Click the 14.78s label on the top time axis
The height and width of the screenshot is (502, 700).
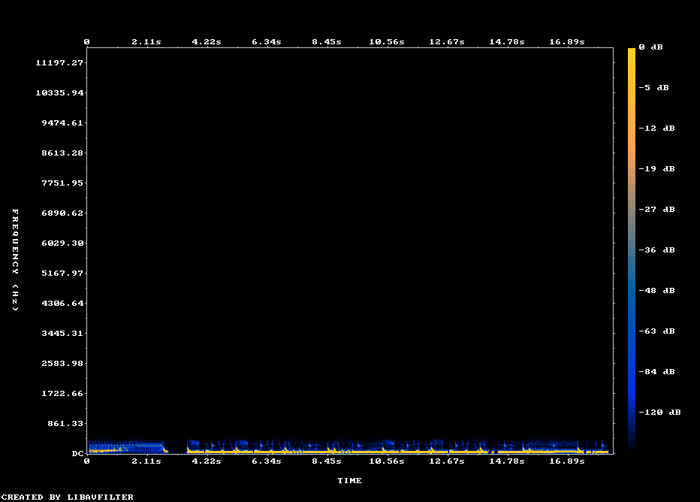(x=507, y=42)
